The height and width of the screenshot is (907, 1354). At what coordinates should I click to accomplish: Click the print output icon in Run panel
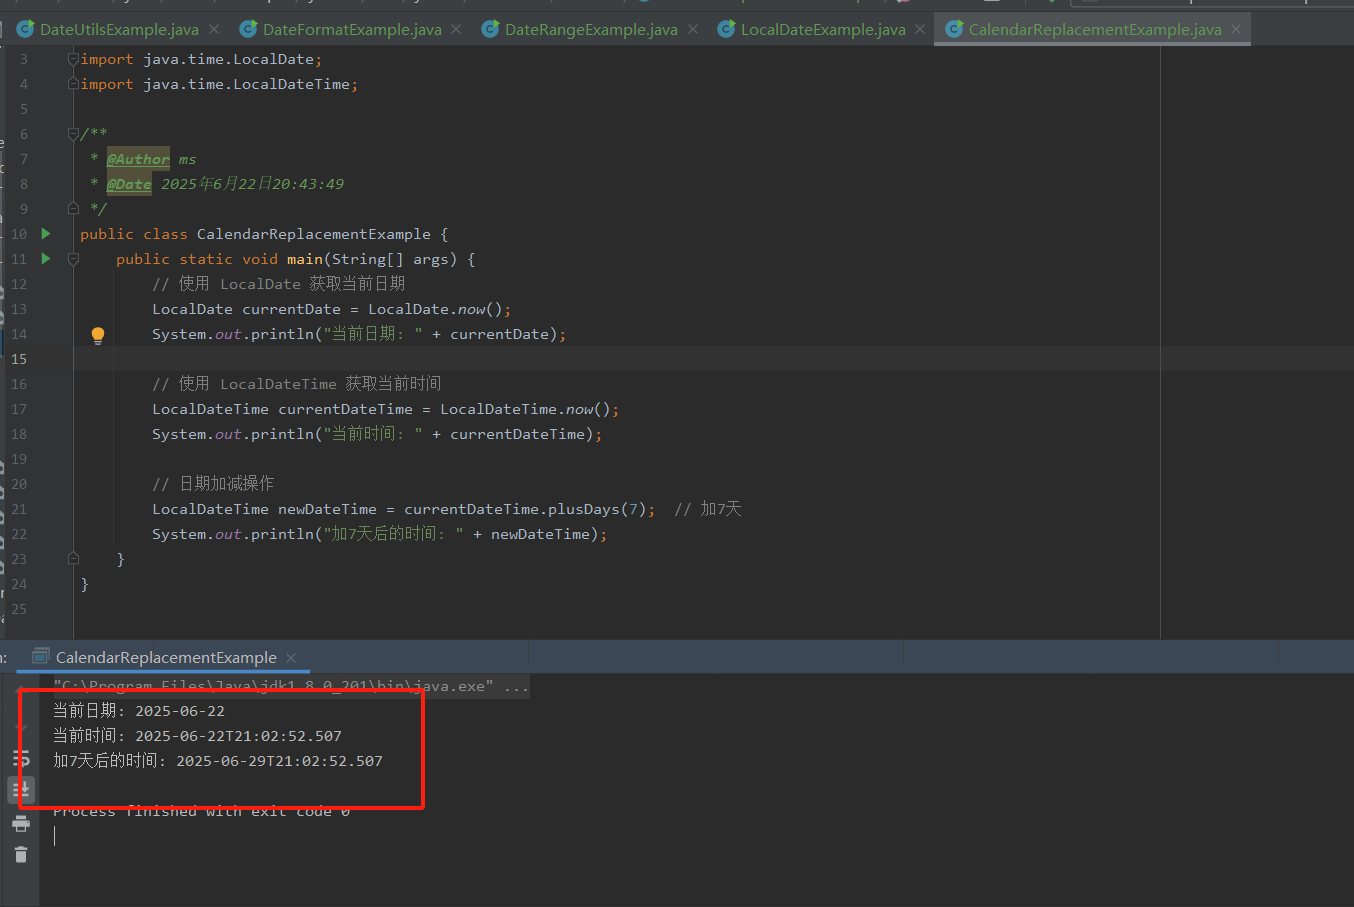coord(21,824)
